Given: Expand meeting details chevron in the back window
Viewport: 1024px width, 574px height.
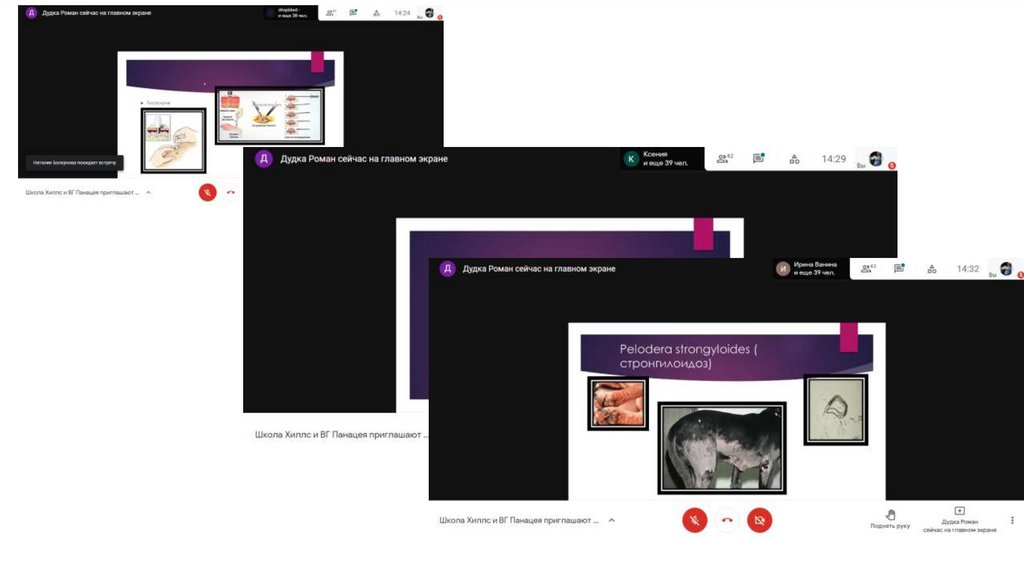Looking at the screenshot, I should 148,193.
